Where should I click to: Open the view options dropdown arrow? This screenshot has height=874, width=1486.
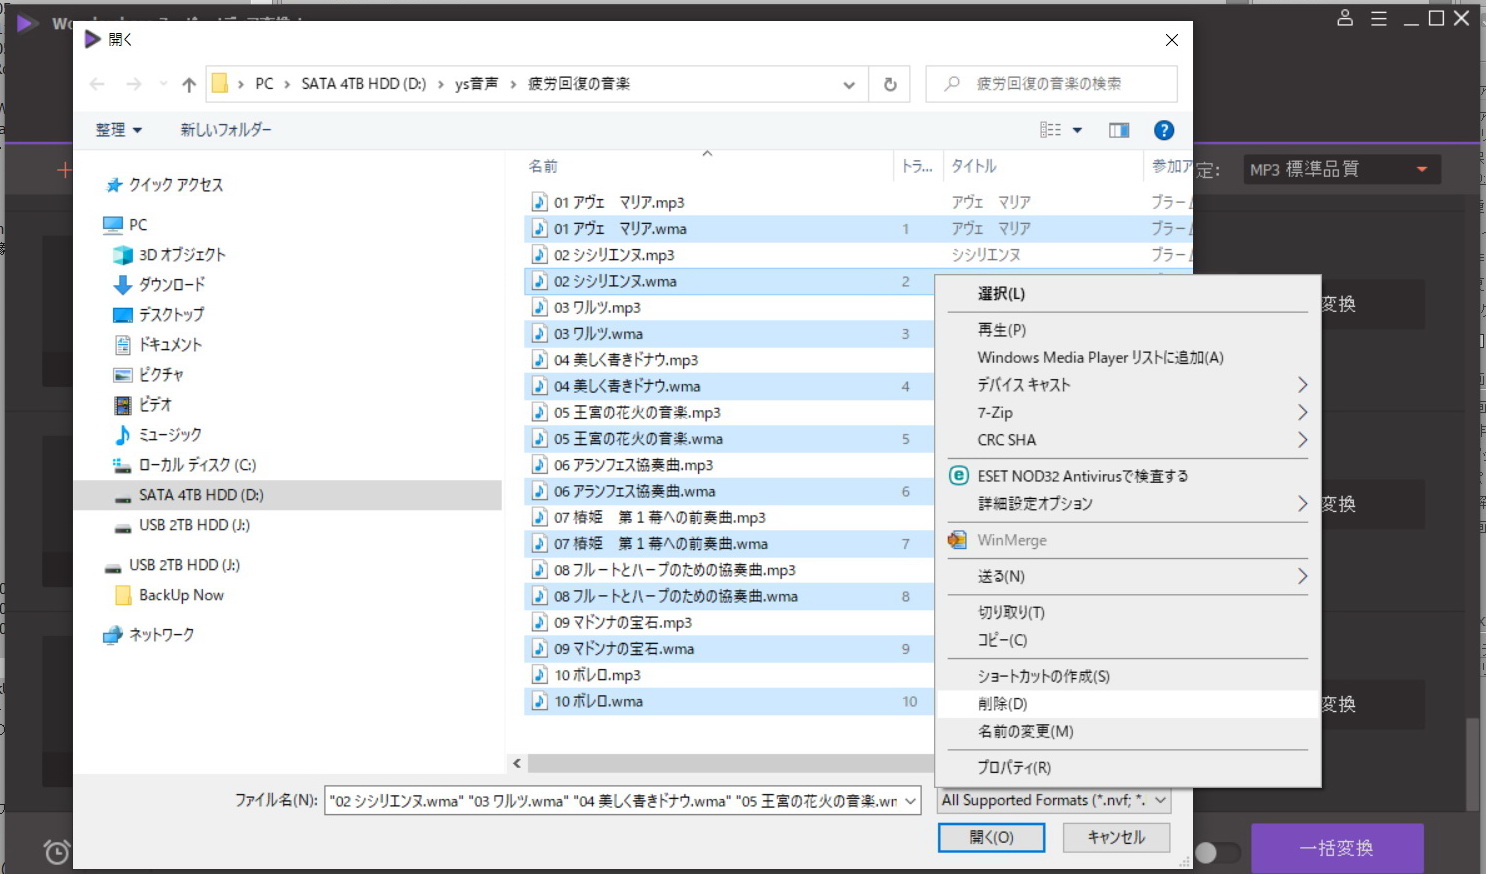click(x=1077, y=130)
